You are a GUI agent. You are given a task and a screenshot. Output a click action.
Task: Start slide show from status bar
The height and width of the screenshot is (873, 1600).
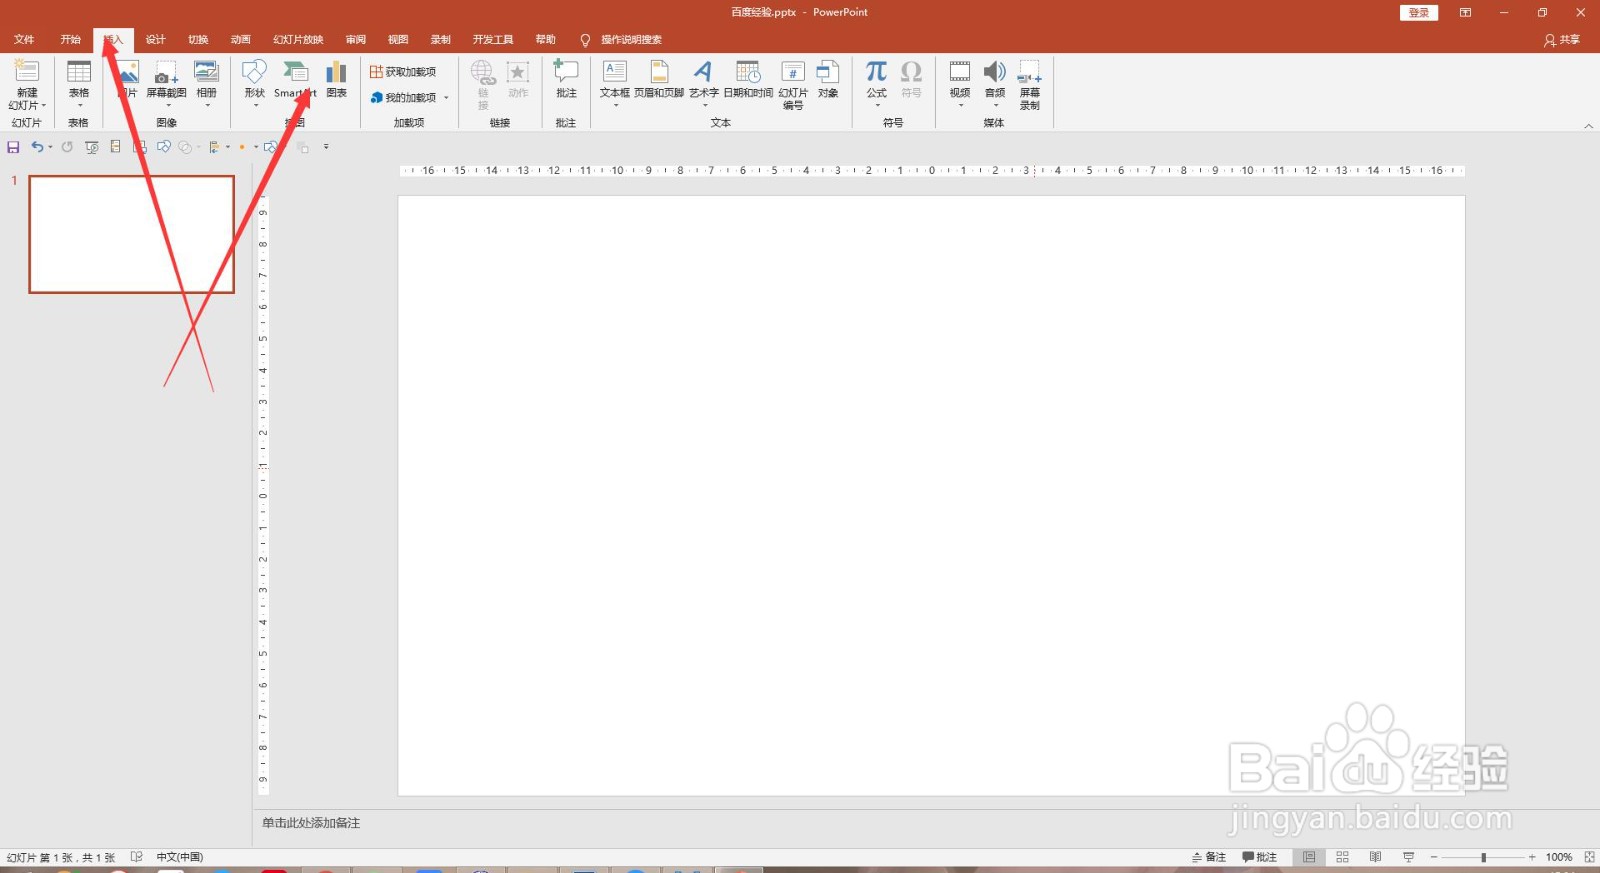pos(1409,857)
